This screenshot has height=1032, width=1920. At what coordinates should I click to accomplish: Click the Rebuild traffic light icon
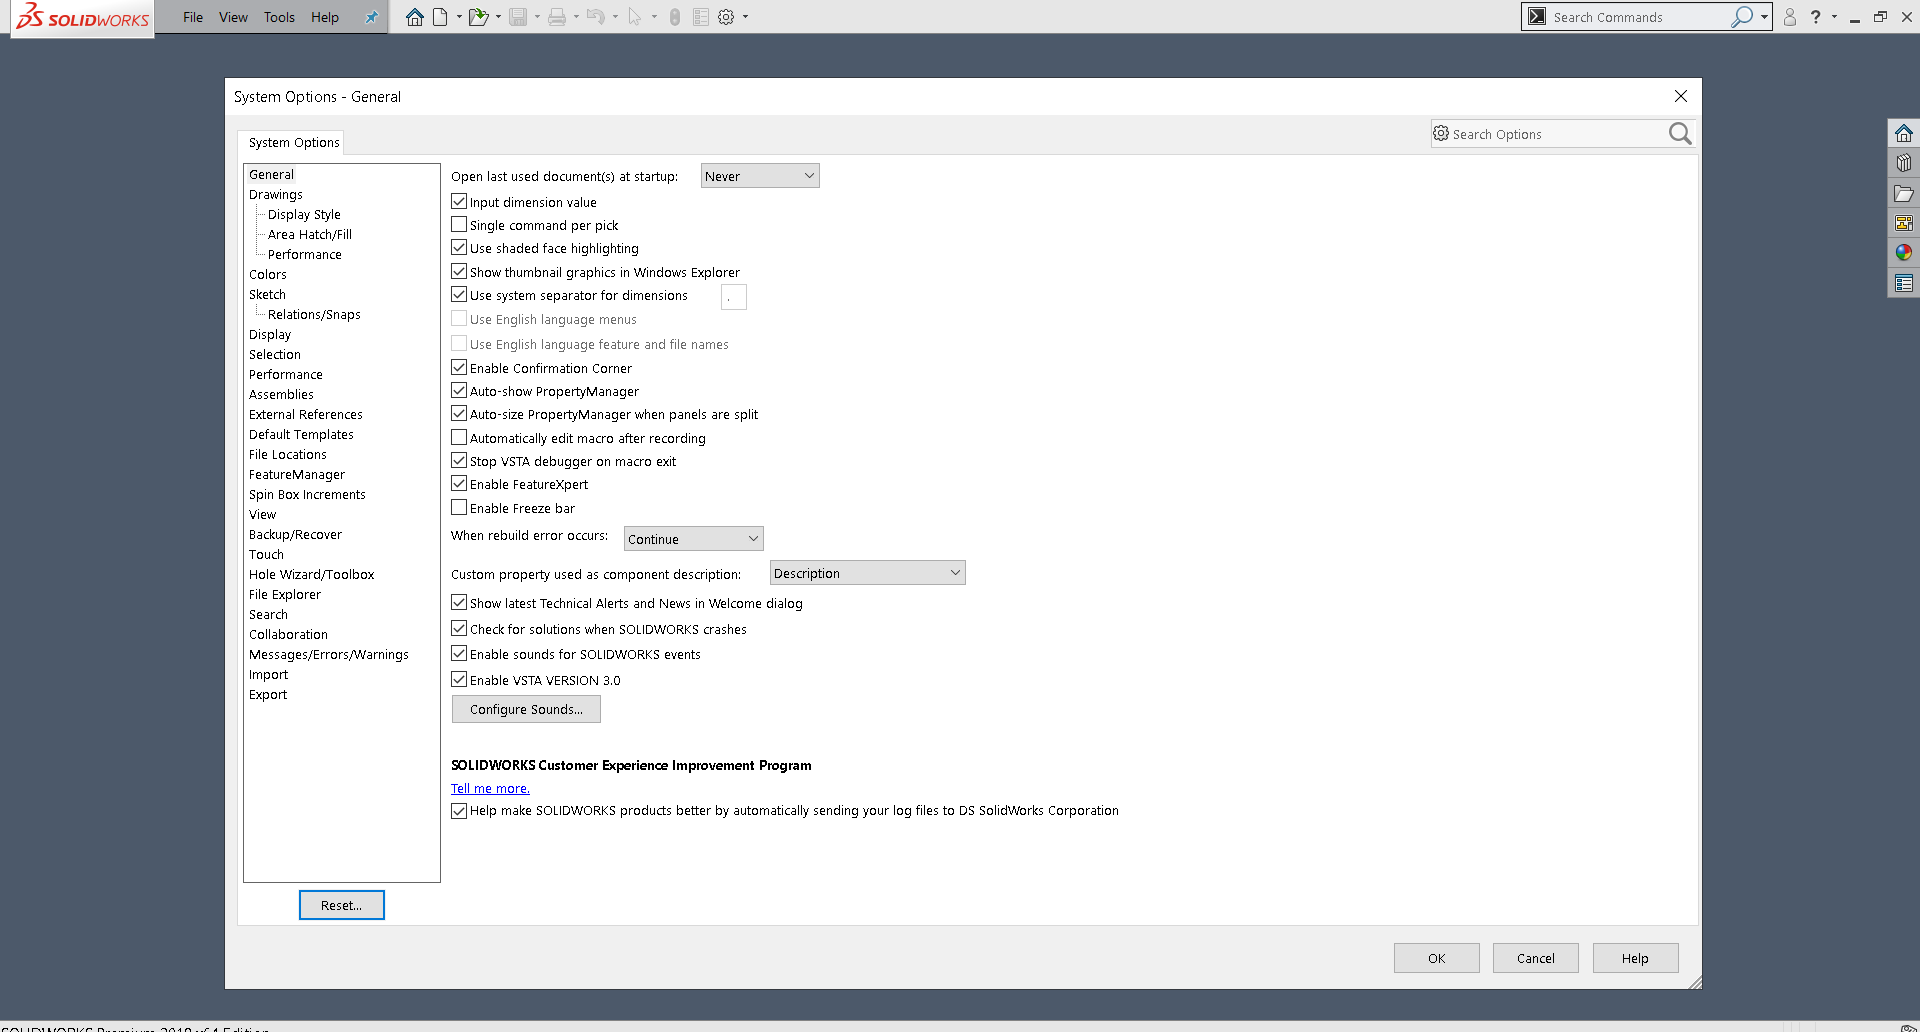click(x=675, y=17)
